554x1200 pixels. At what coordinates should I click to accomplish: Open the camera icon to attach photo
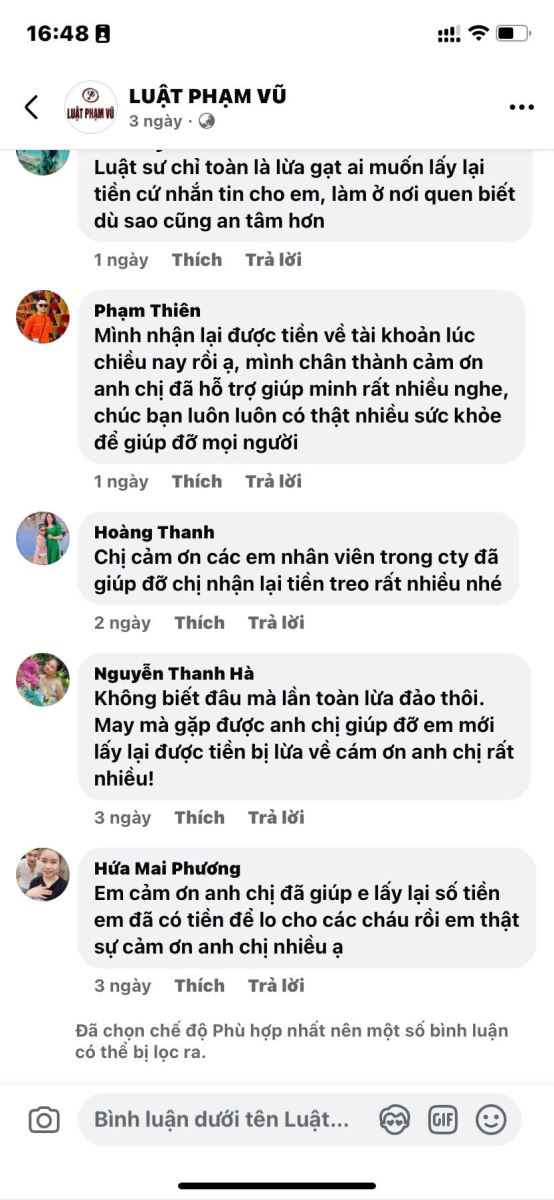click(43, 1120)
